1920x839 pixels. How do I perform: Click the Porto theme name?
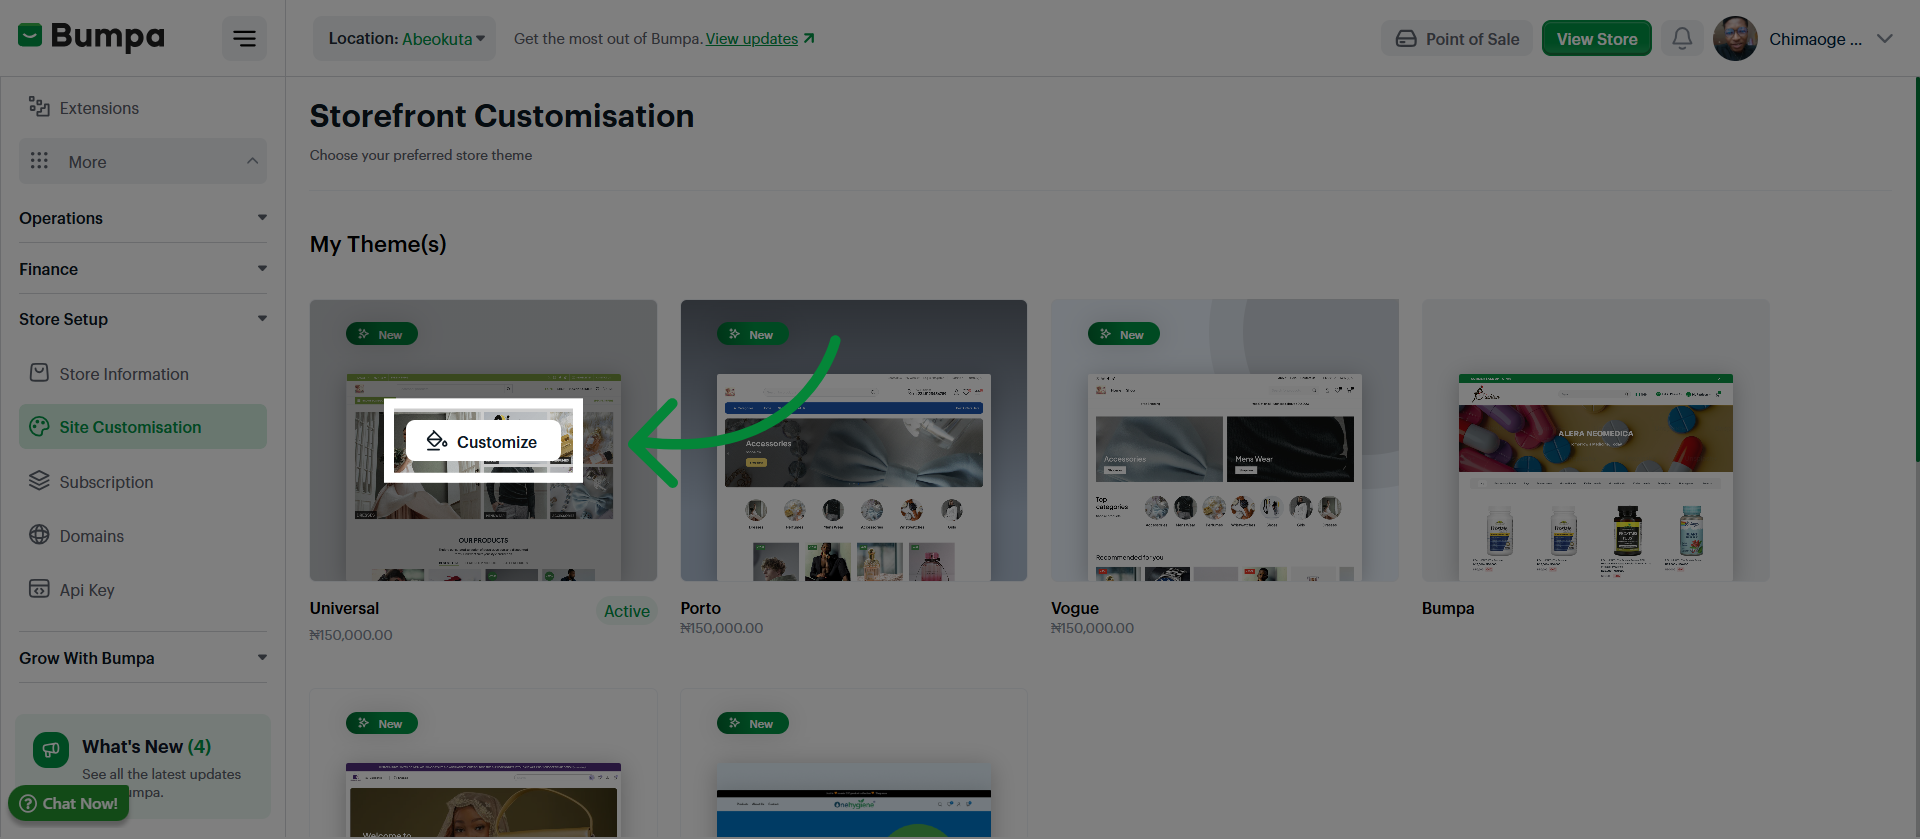(701, 608)
